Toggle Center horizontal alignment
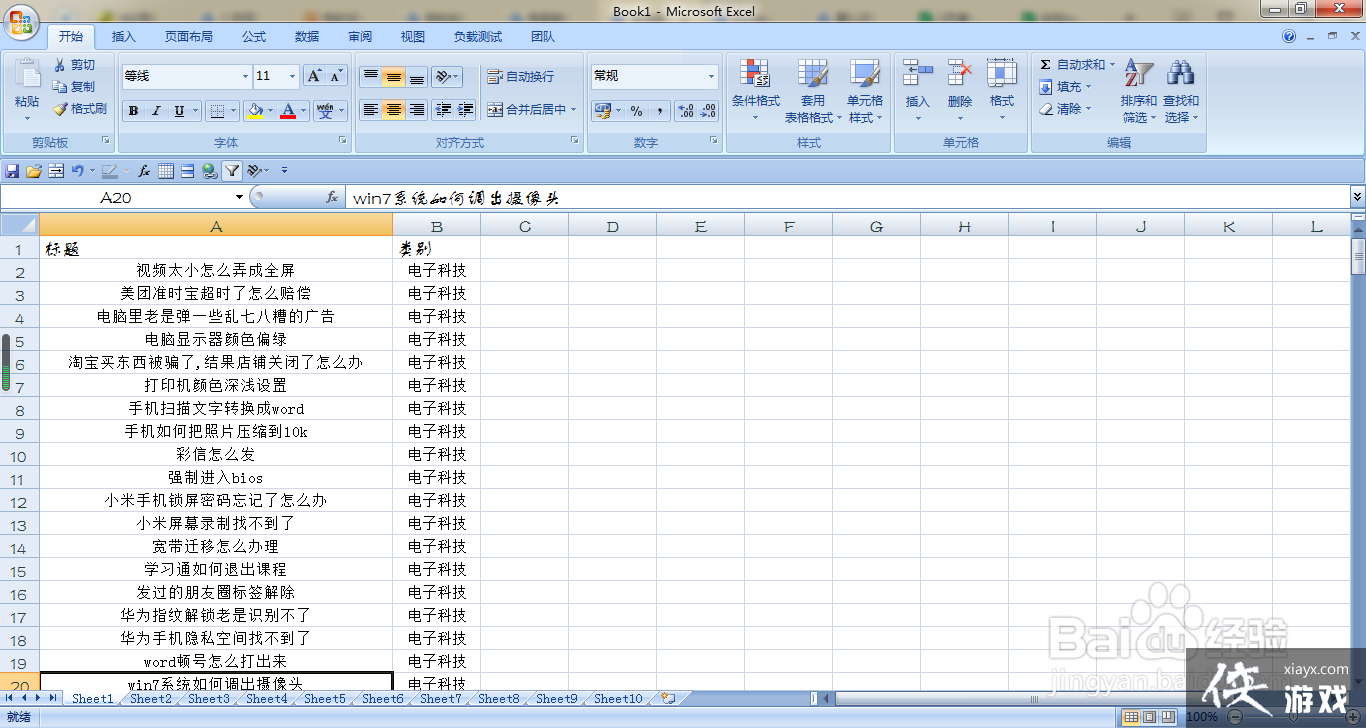The height and width of the screenshot is (728, 1366). [394, 110]
